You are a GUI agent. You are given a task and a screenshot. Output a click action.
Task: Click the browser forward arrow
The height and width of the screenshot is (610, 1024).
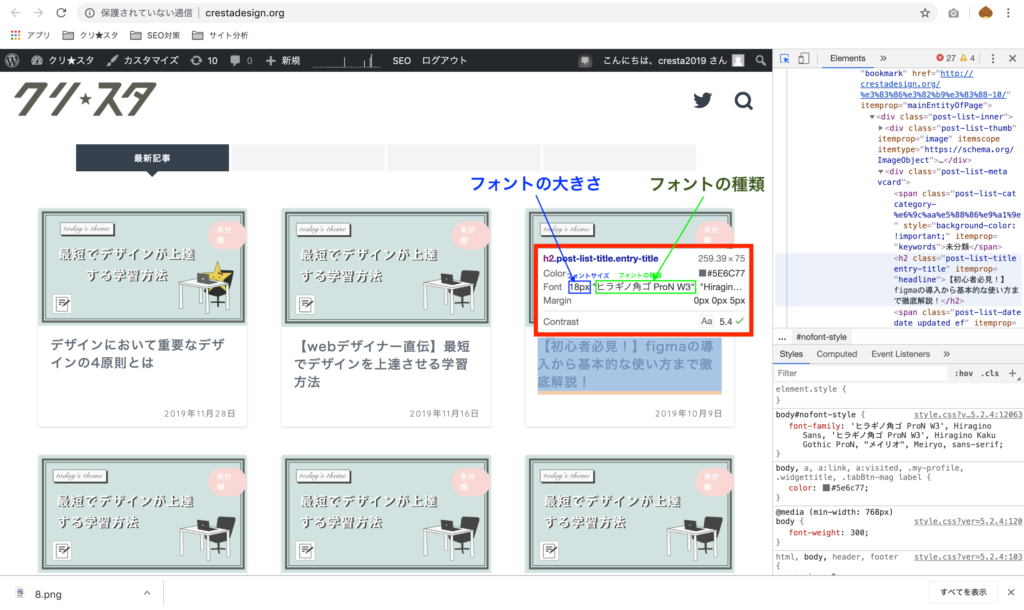pyautogui.click(x=39, y=12)
